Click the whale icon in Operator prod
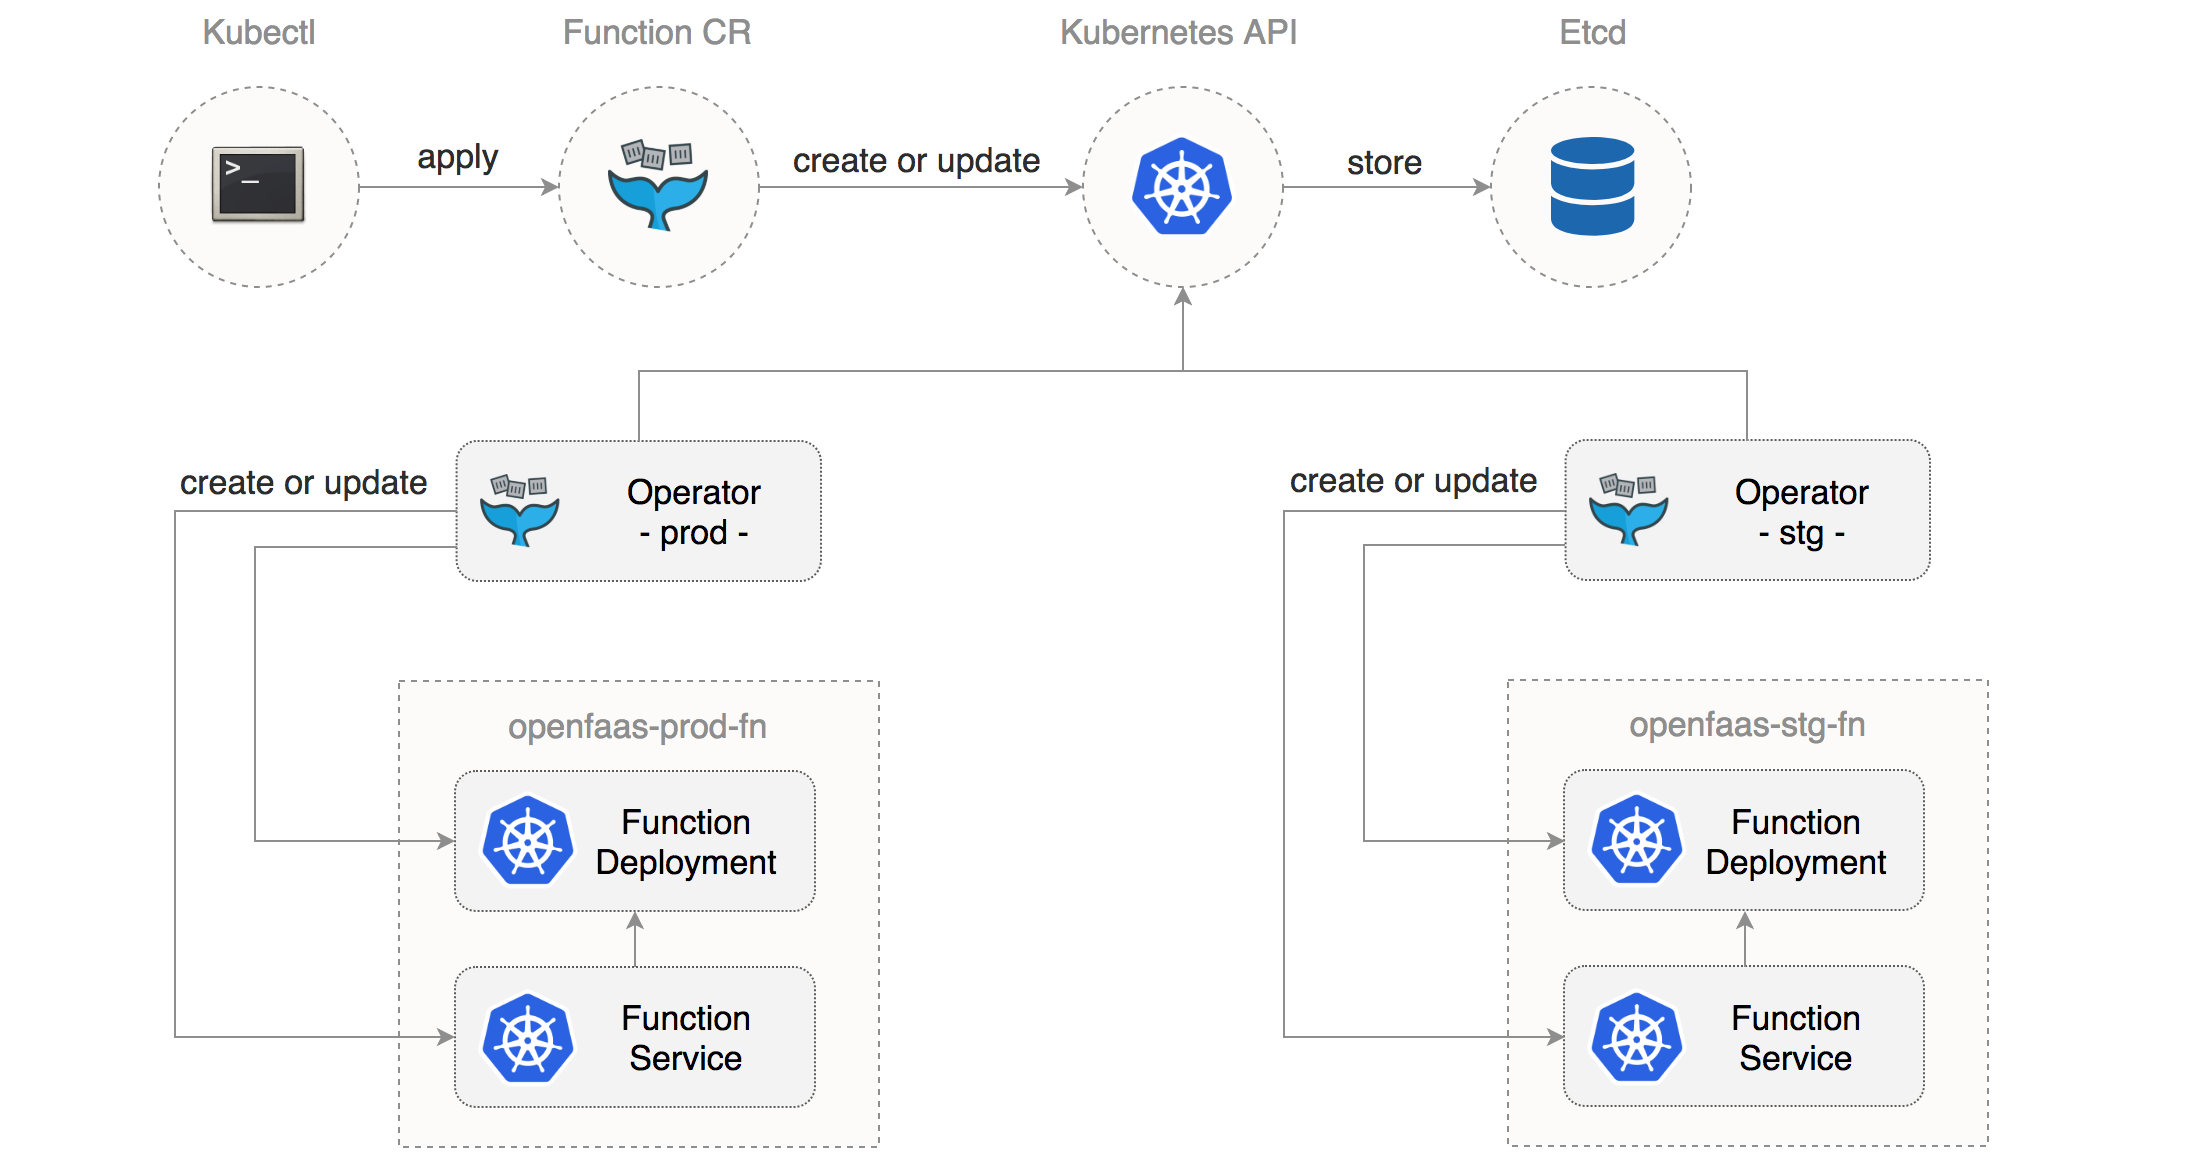Screen dimensions: 2188x1166 [519, 510]
